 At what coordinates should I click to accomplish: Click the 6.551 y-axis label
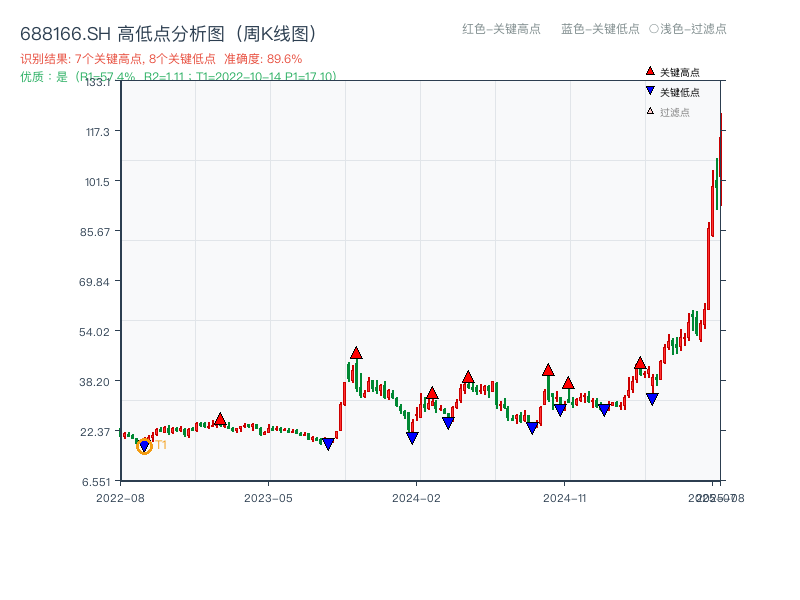tap(96, 482)
